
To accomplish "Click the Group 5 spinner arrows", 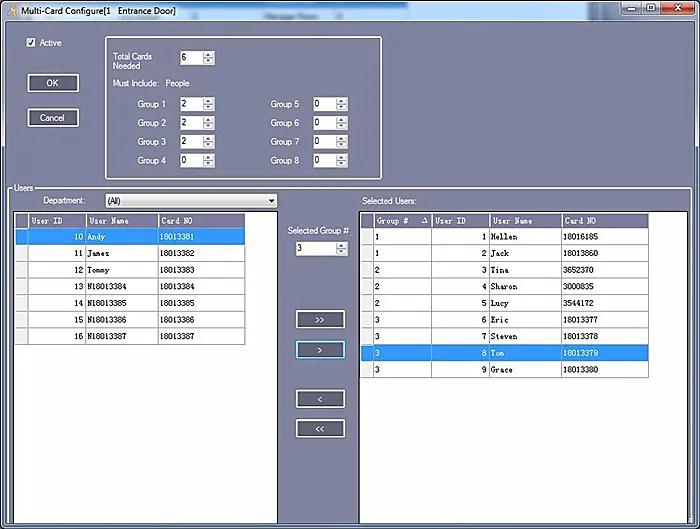I will (342, 104).
